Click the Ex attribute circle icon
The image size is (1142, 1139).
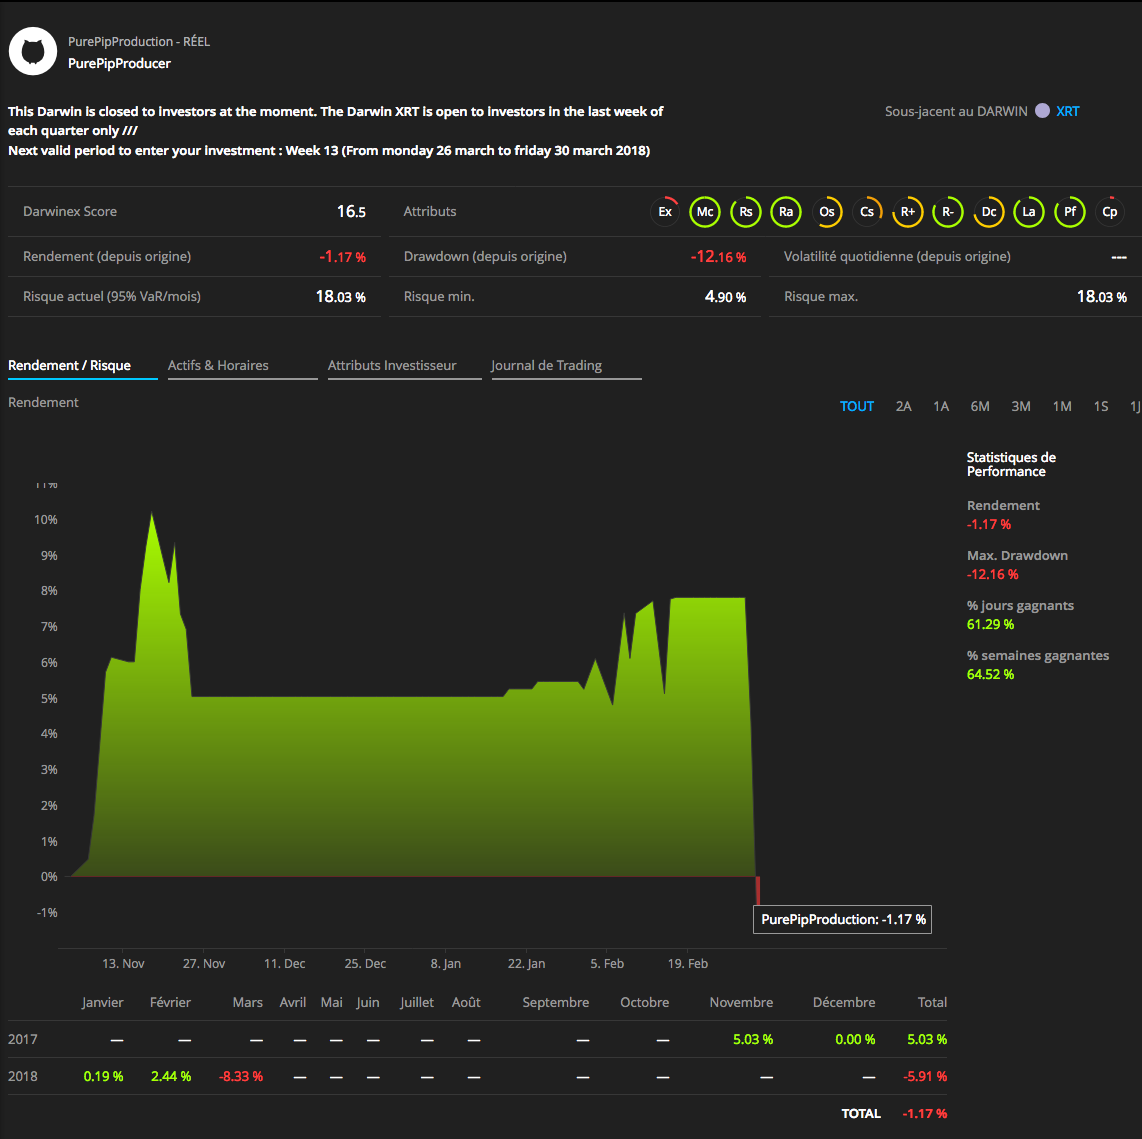pos(665,212)
